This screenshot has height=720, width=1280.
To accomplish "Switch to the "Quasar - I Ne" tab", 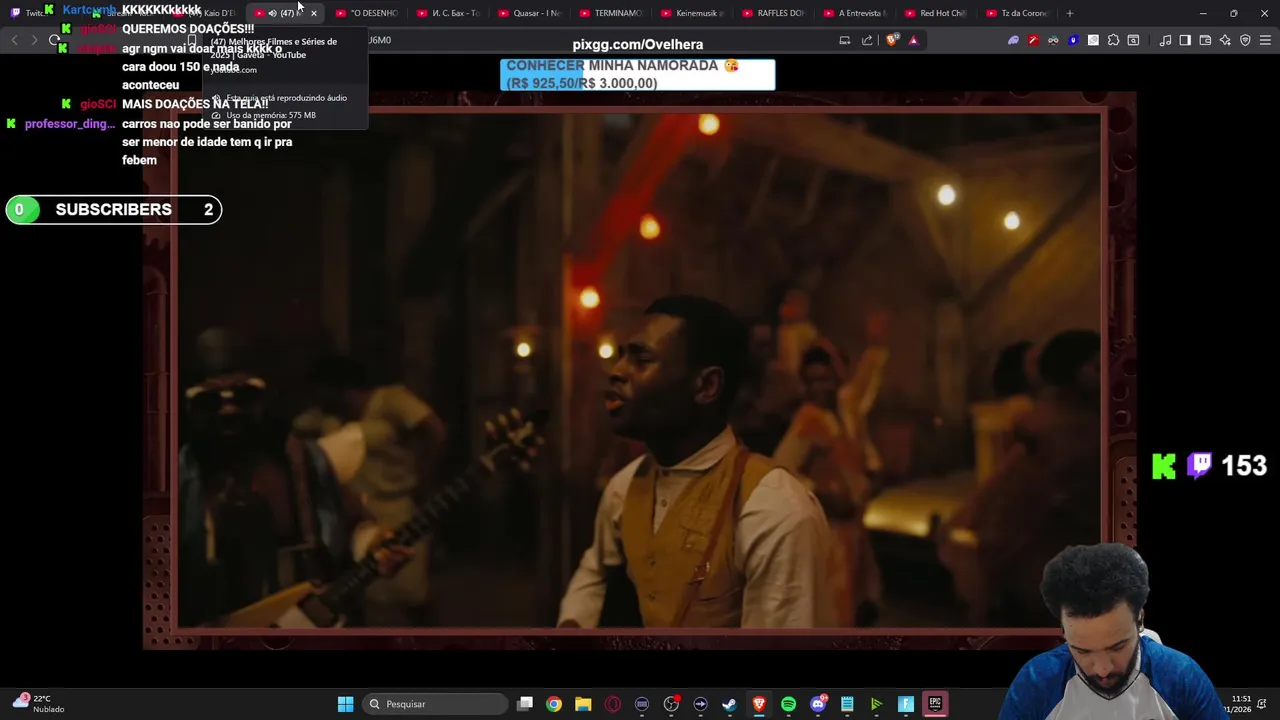I will tap(529, 13).
